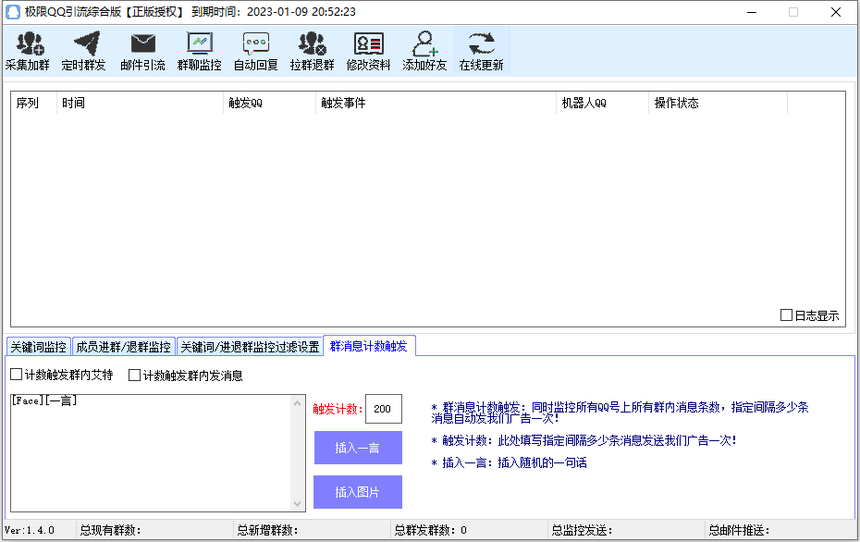Click inside the [Face][一言] message text box
The image size is (860, 542).
(x=151, y=453)
